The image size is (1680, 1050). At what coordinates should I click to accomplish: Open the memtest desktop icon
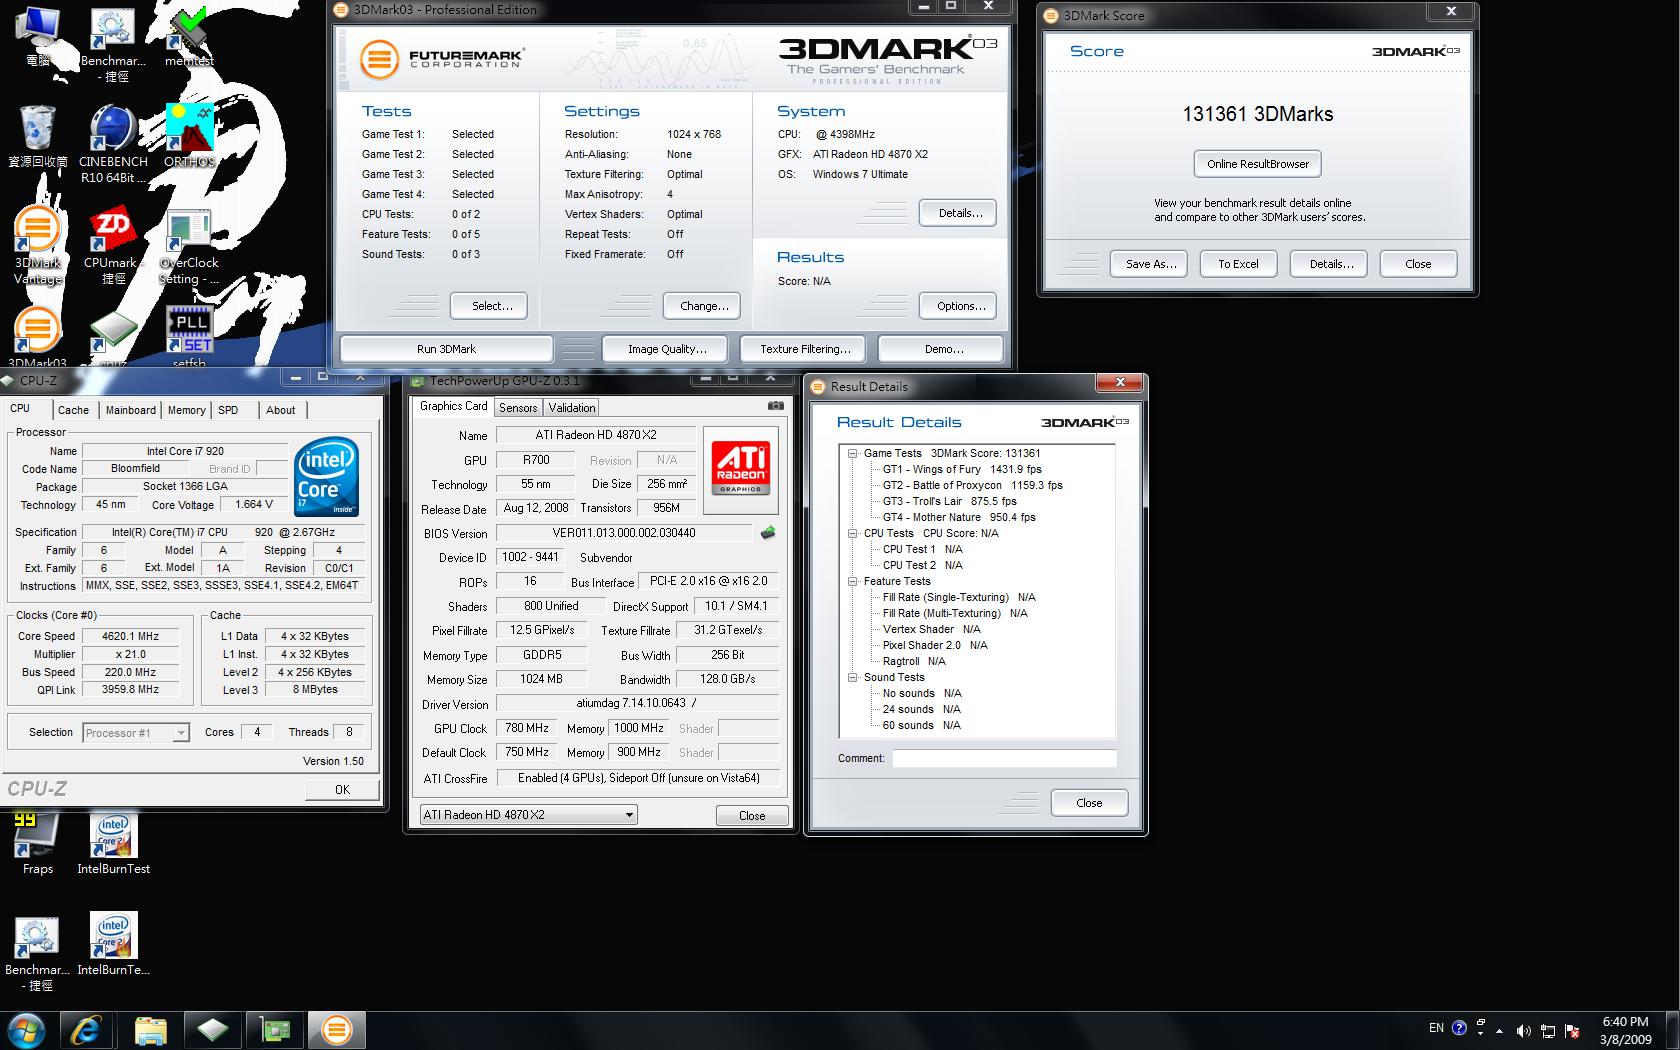coord(189,38)
